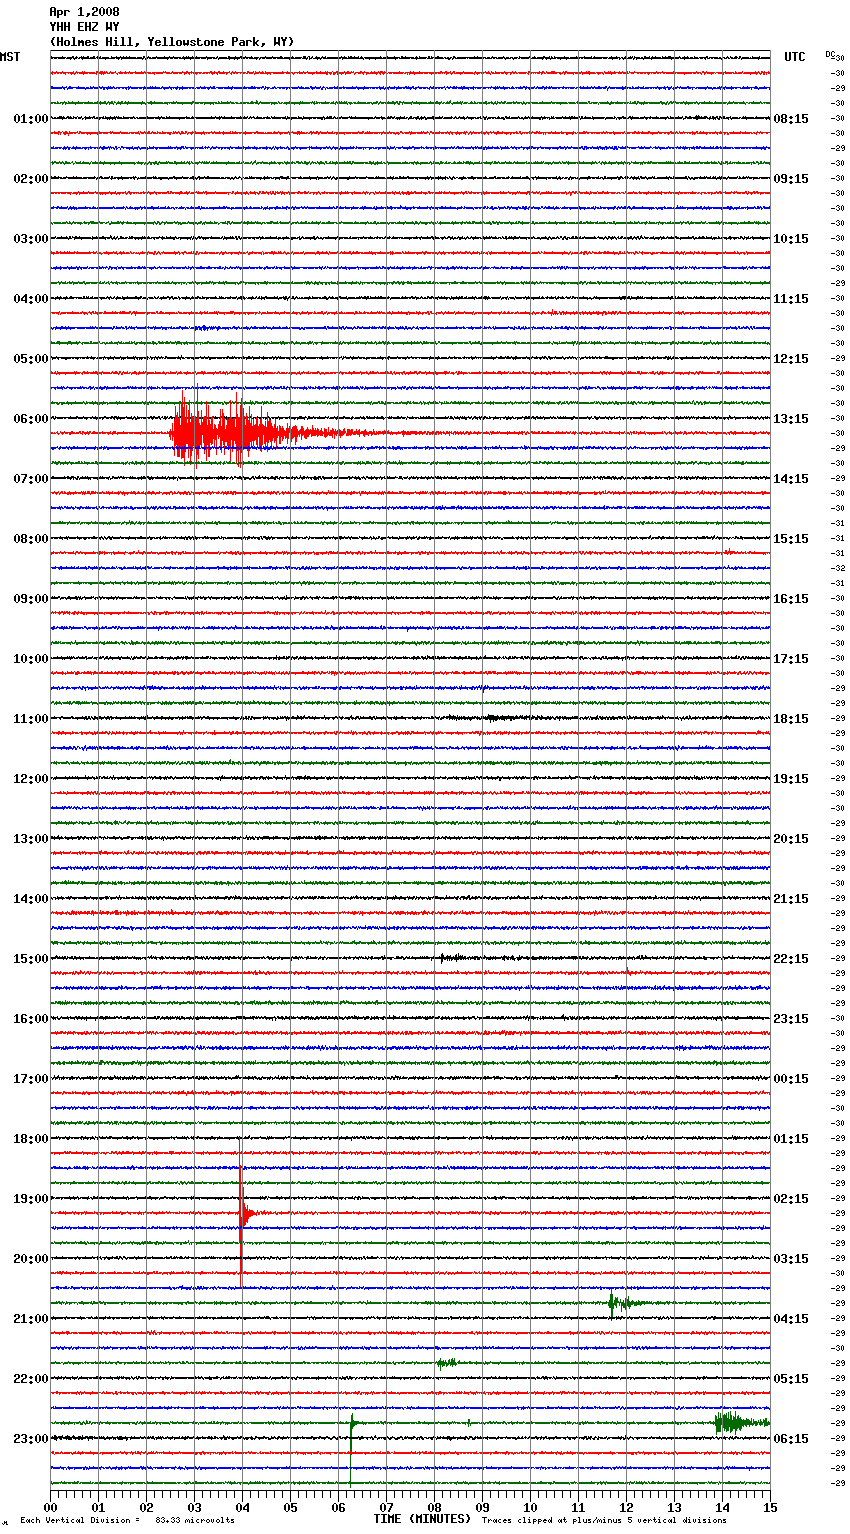The width and height of the screenshot is (850, 1534).
Task: Click the "MST" time zone header
Action: (x=10, y=57)
